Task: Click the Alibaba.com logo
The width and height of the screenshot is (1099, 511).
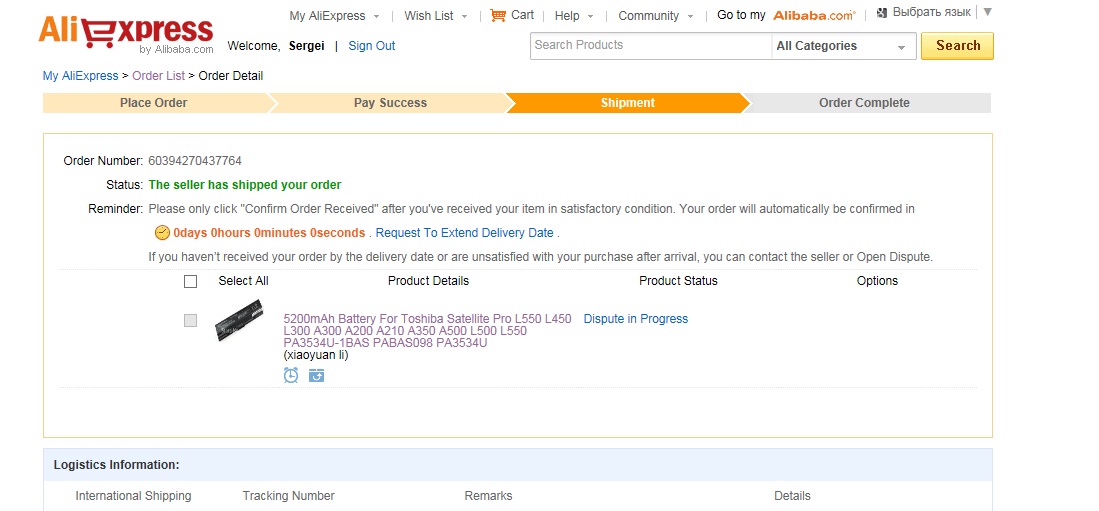Action: pos(814,15)
